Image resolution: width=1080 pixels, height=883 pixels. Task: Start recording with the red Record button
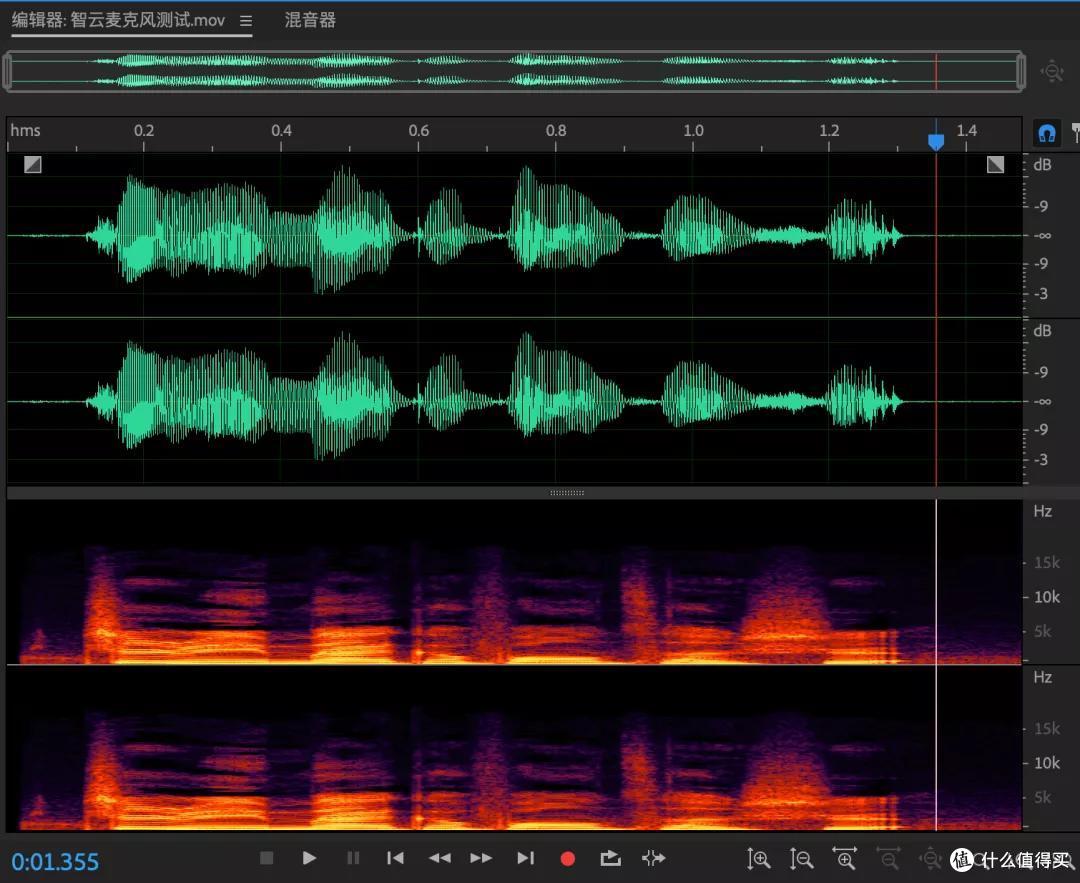click(568, 859)
